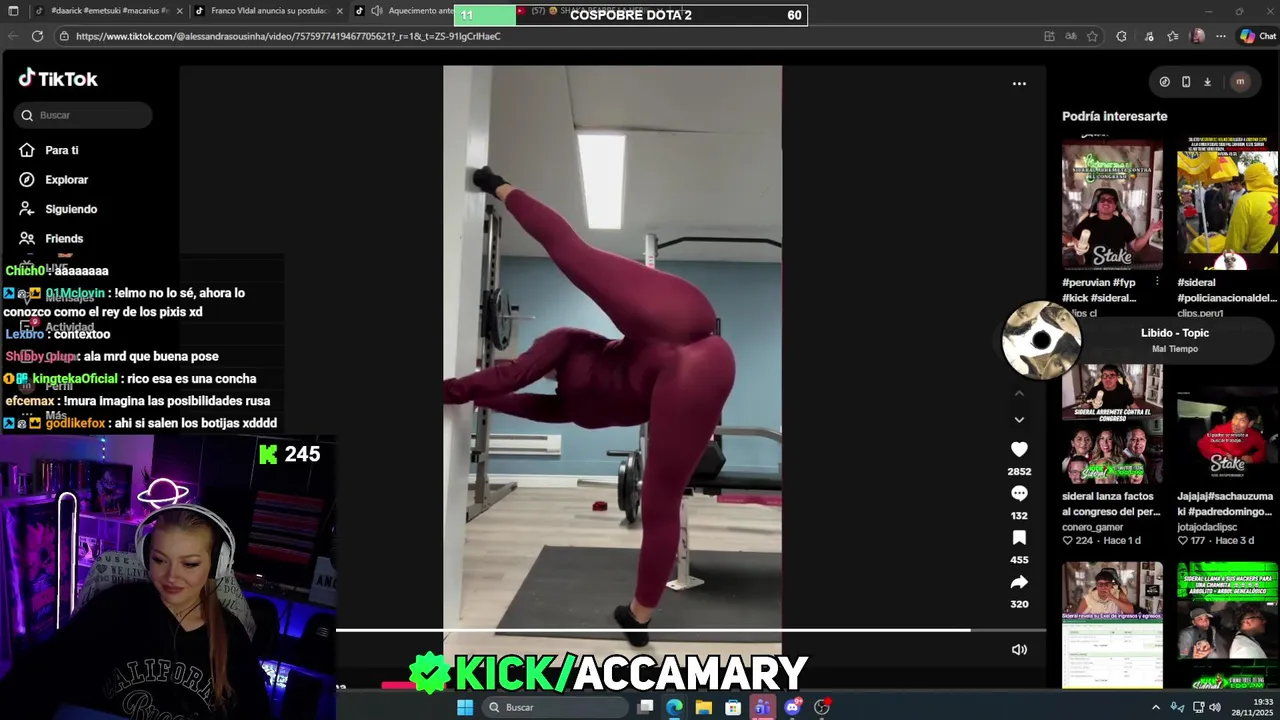Click the spinning album disc artwork
The height and width of the screenshot is (720, 1280).
point(1041,340)
